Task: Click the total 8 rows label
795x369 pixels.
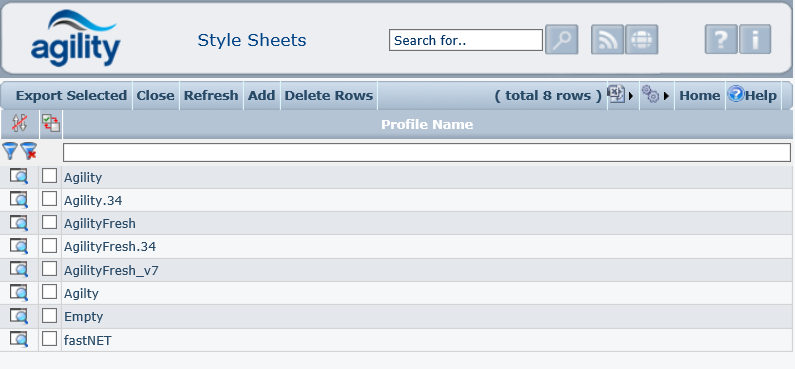Action: (x=548, y=96)
